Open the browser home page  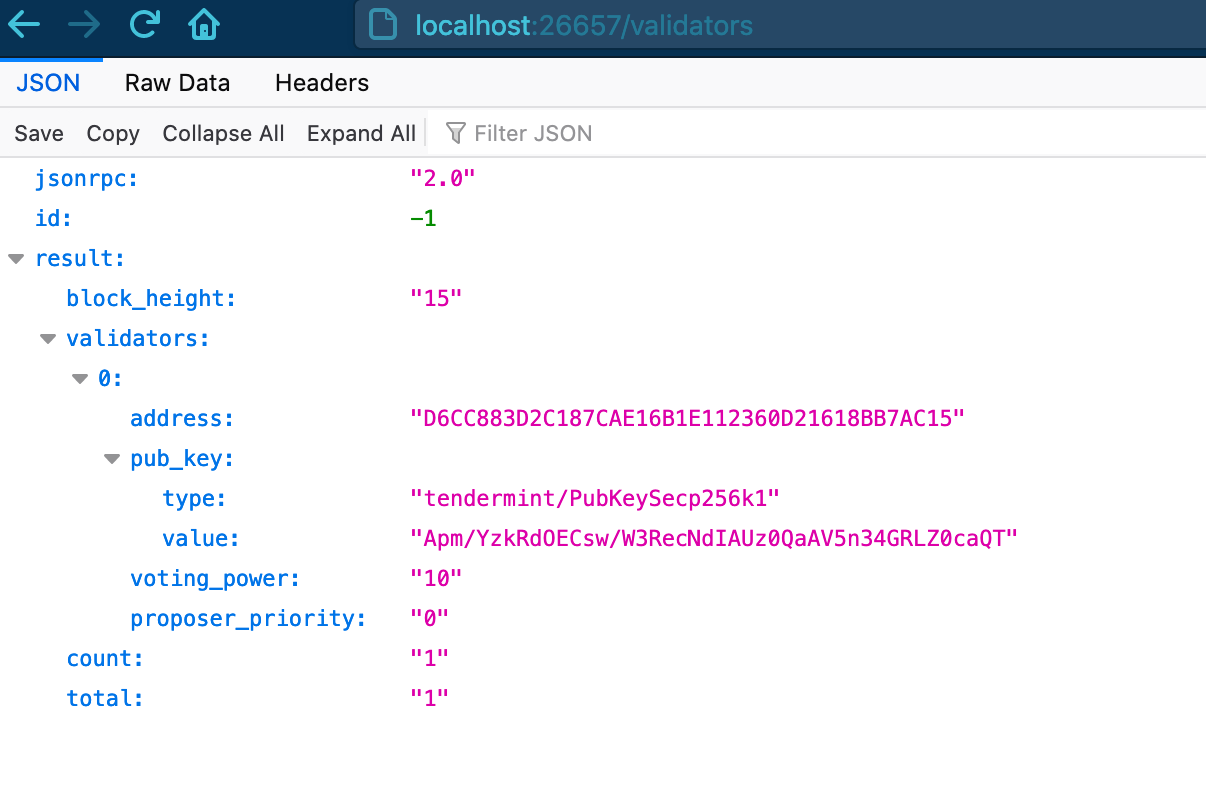coord(203,26)
